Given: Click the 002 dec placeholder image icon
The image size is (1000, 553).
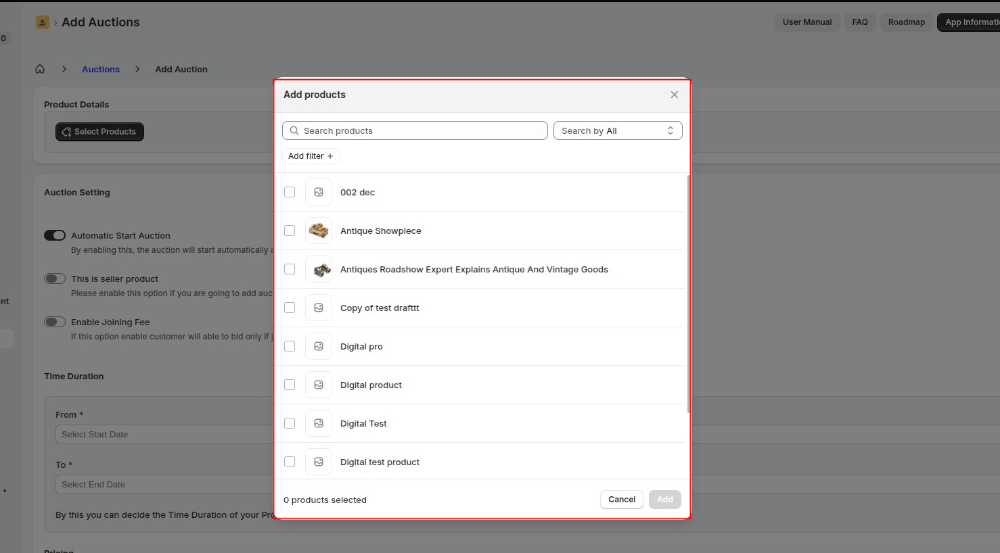Looking at the screenshot, I should [x=318, y=192].
